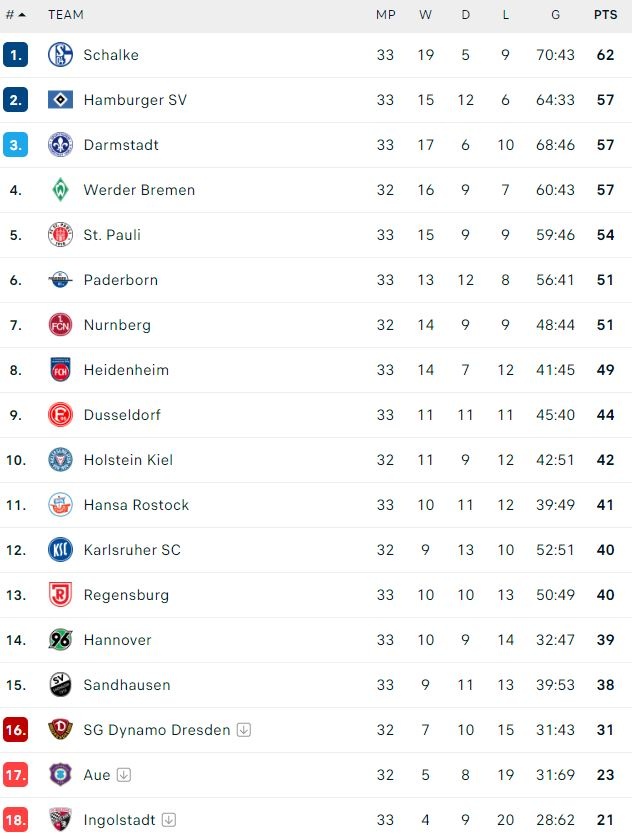
Task: Select the Dusseldorf club logo
Action: [x=60, y=415]
